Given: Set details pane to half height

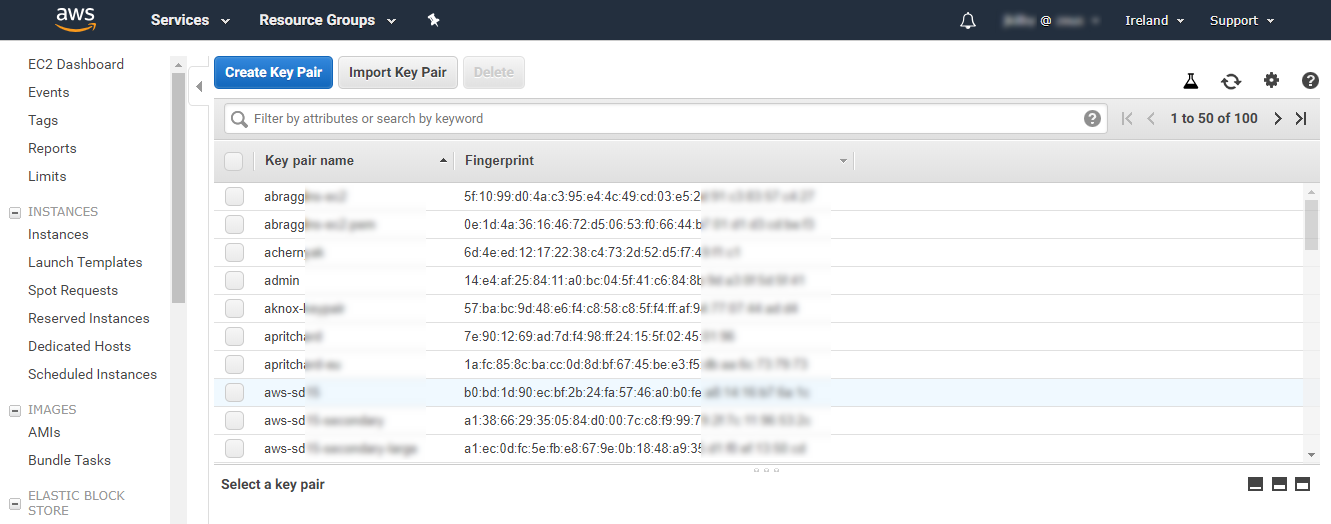Looking at the screenshot, I should (1279, 484).
